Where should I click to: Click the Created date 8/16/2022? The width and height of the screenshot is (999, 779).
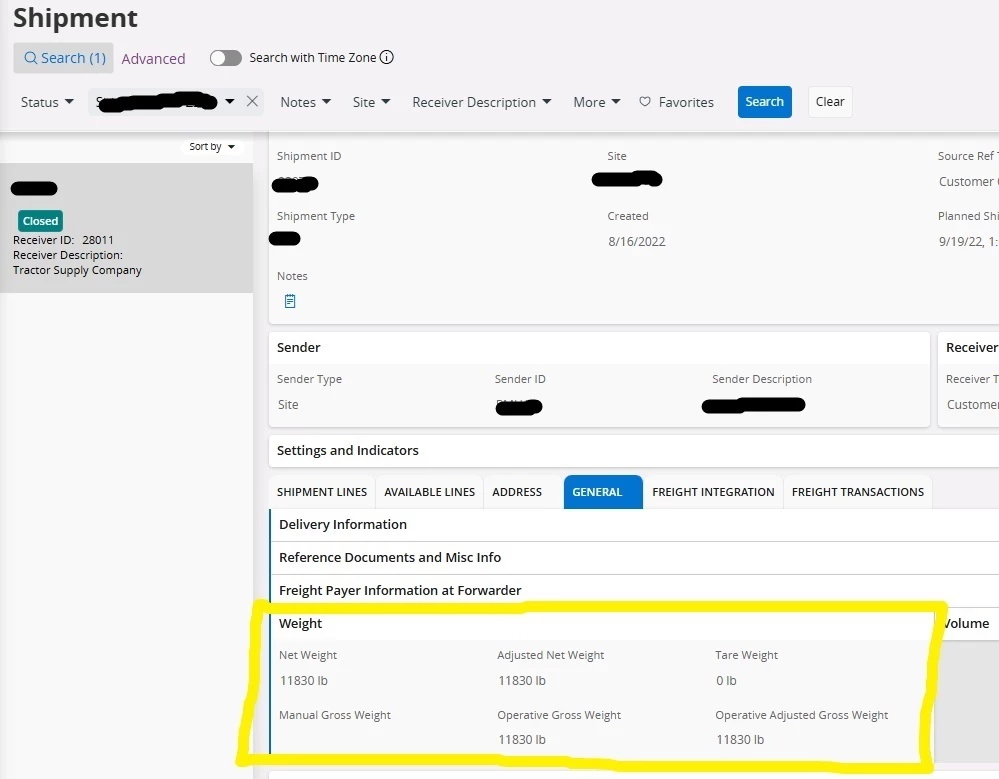click(x=636, y=241)
